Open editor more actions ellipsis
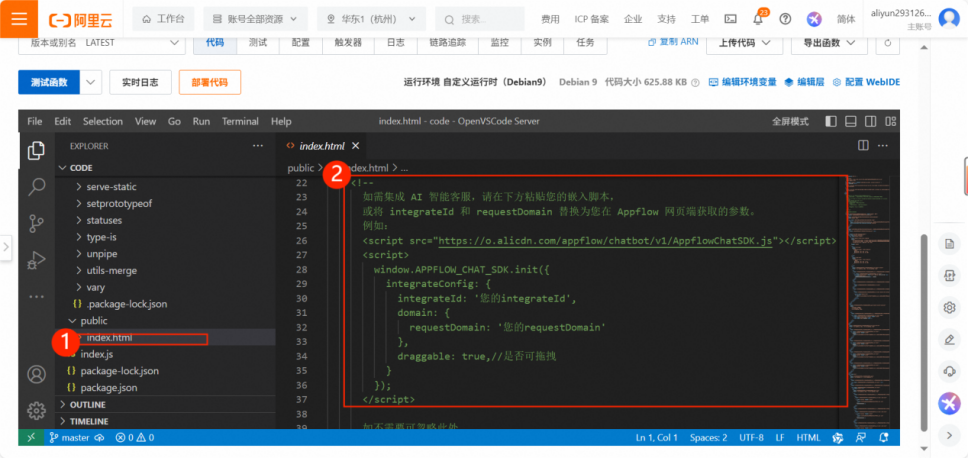 [x=883, y=146]
